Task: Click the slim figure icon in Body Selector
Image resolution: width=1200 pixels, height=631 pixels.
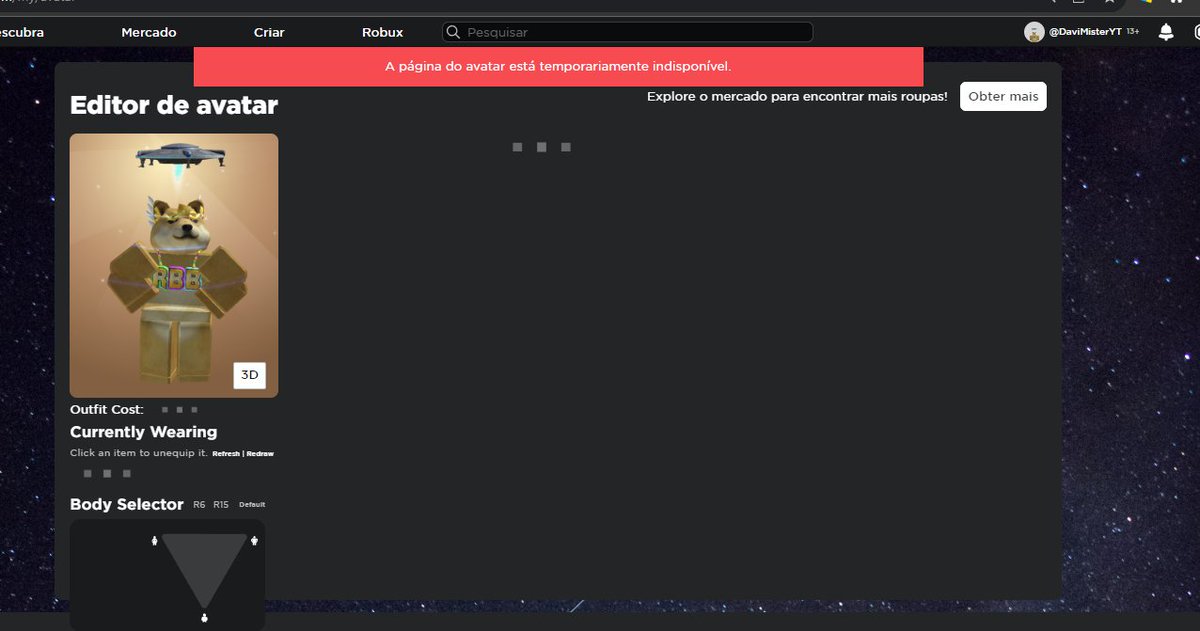Action: pos(154,541)
